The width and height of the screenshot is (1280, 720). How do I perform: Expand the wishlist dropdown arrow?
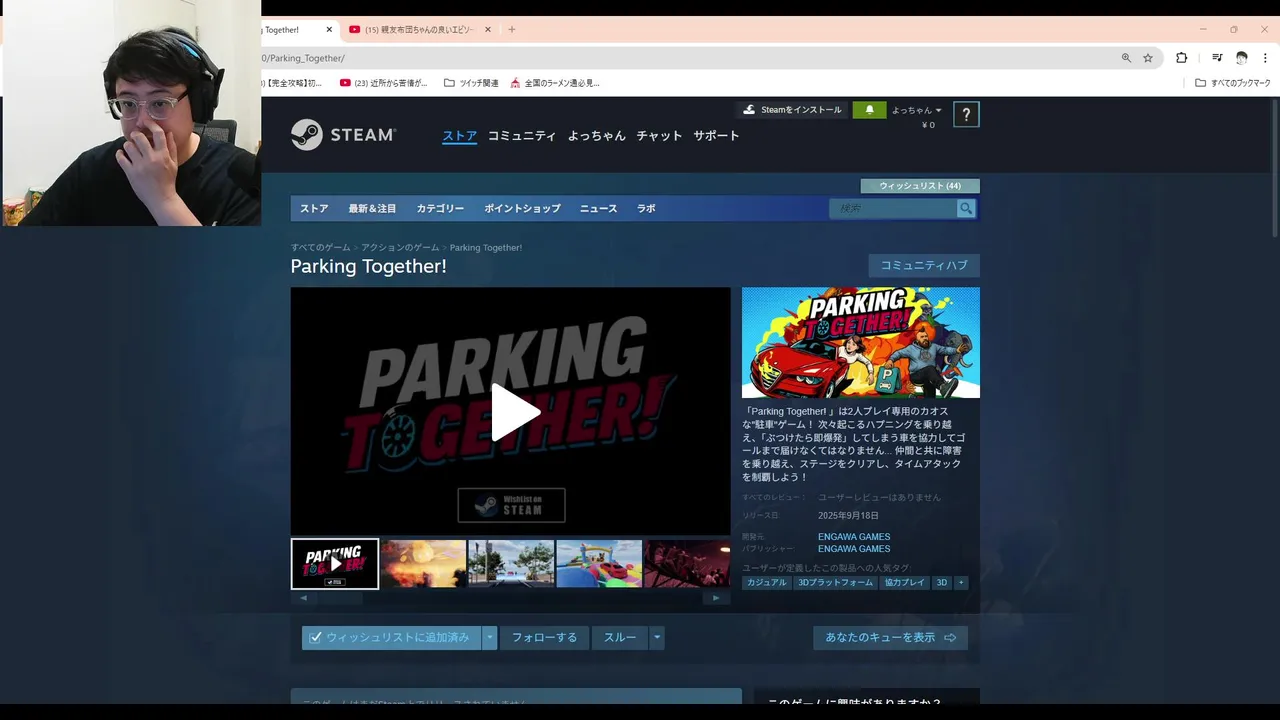coord(489,638)
